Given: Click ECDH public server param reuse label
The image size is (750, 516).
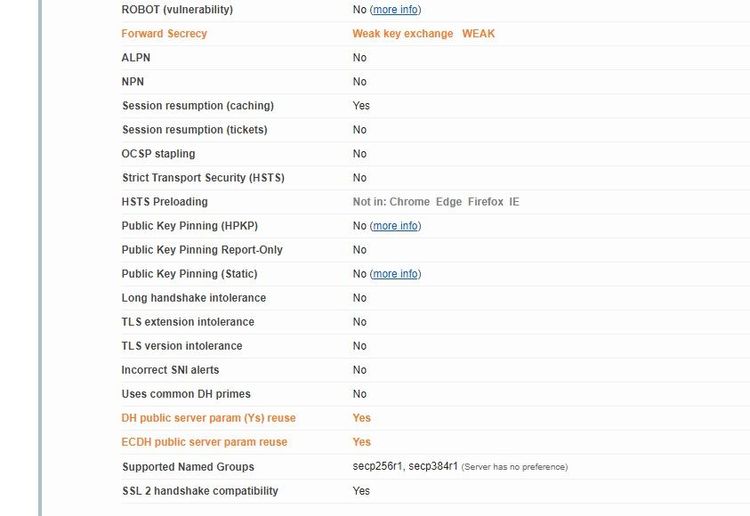Looking at the screenshot, I should [x=204, y=442].
